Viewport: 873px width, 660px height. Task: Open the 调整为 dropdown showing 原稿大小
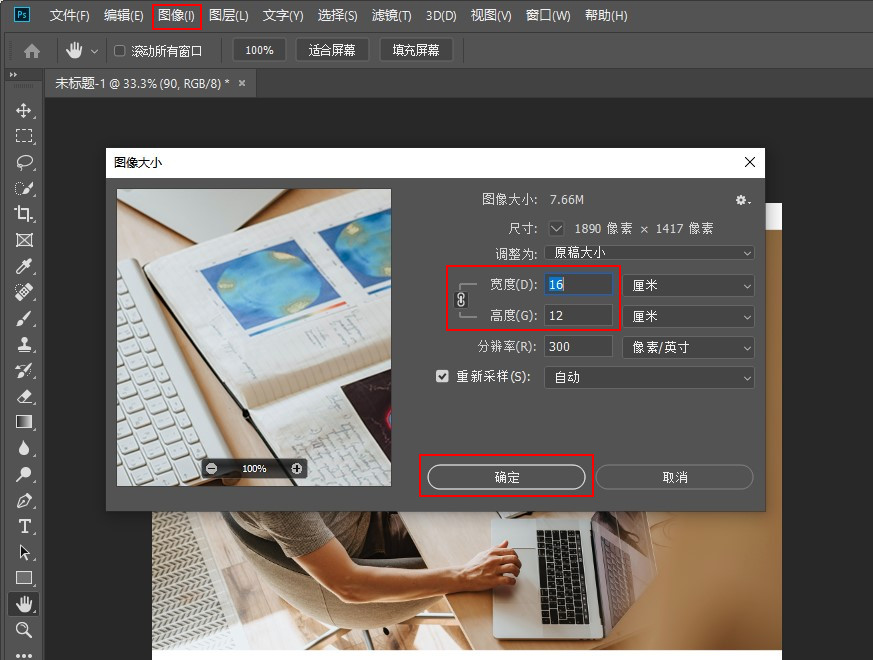(x=648, y=252)
